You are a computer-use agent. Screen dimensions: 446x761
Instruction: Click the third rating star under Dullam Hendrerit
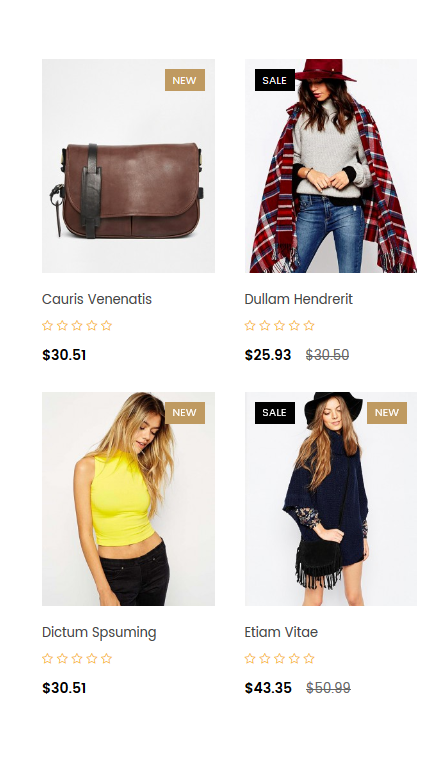coord(280,326)
